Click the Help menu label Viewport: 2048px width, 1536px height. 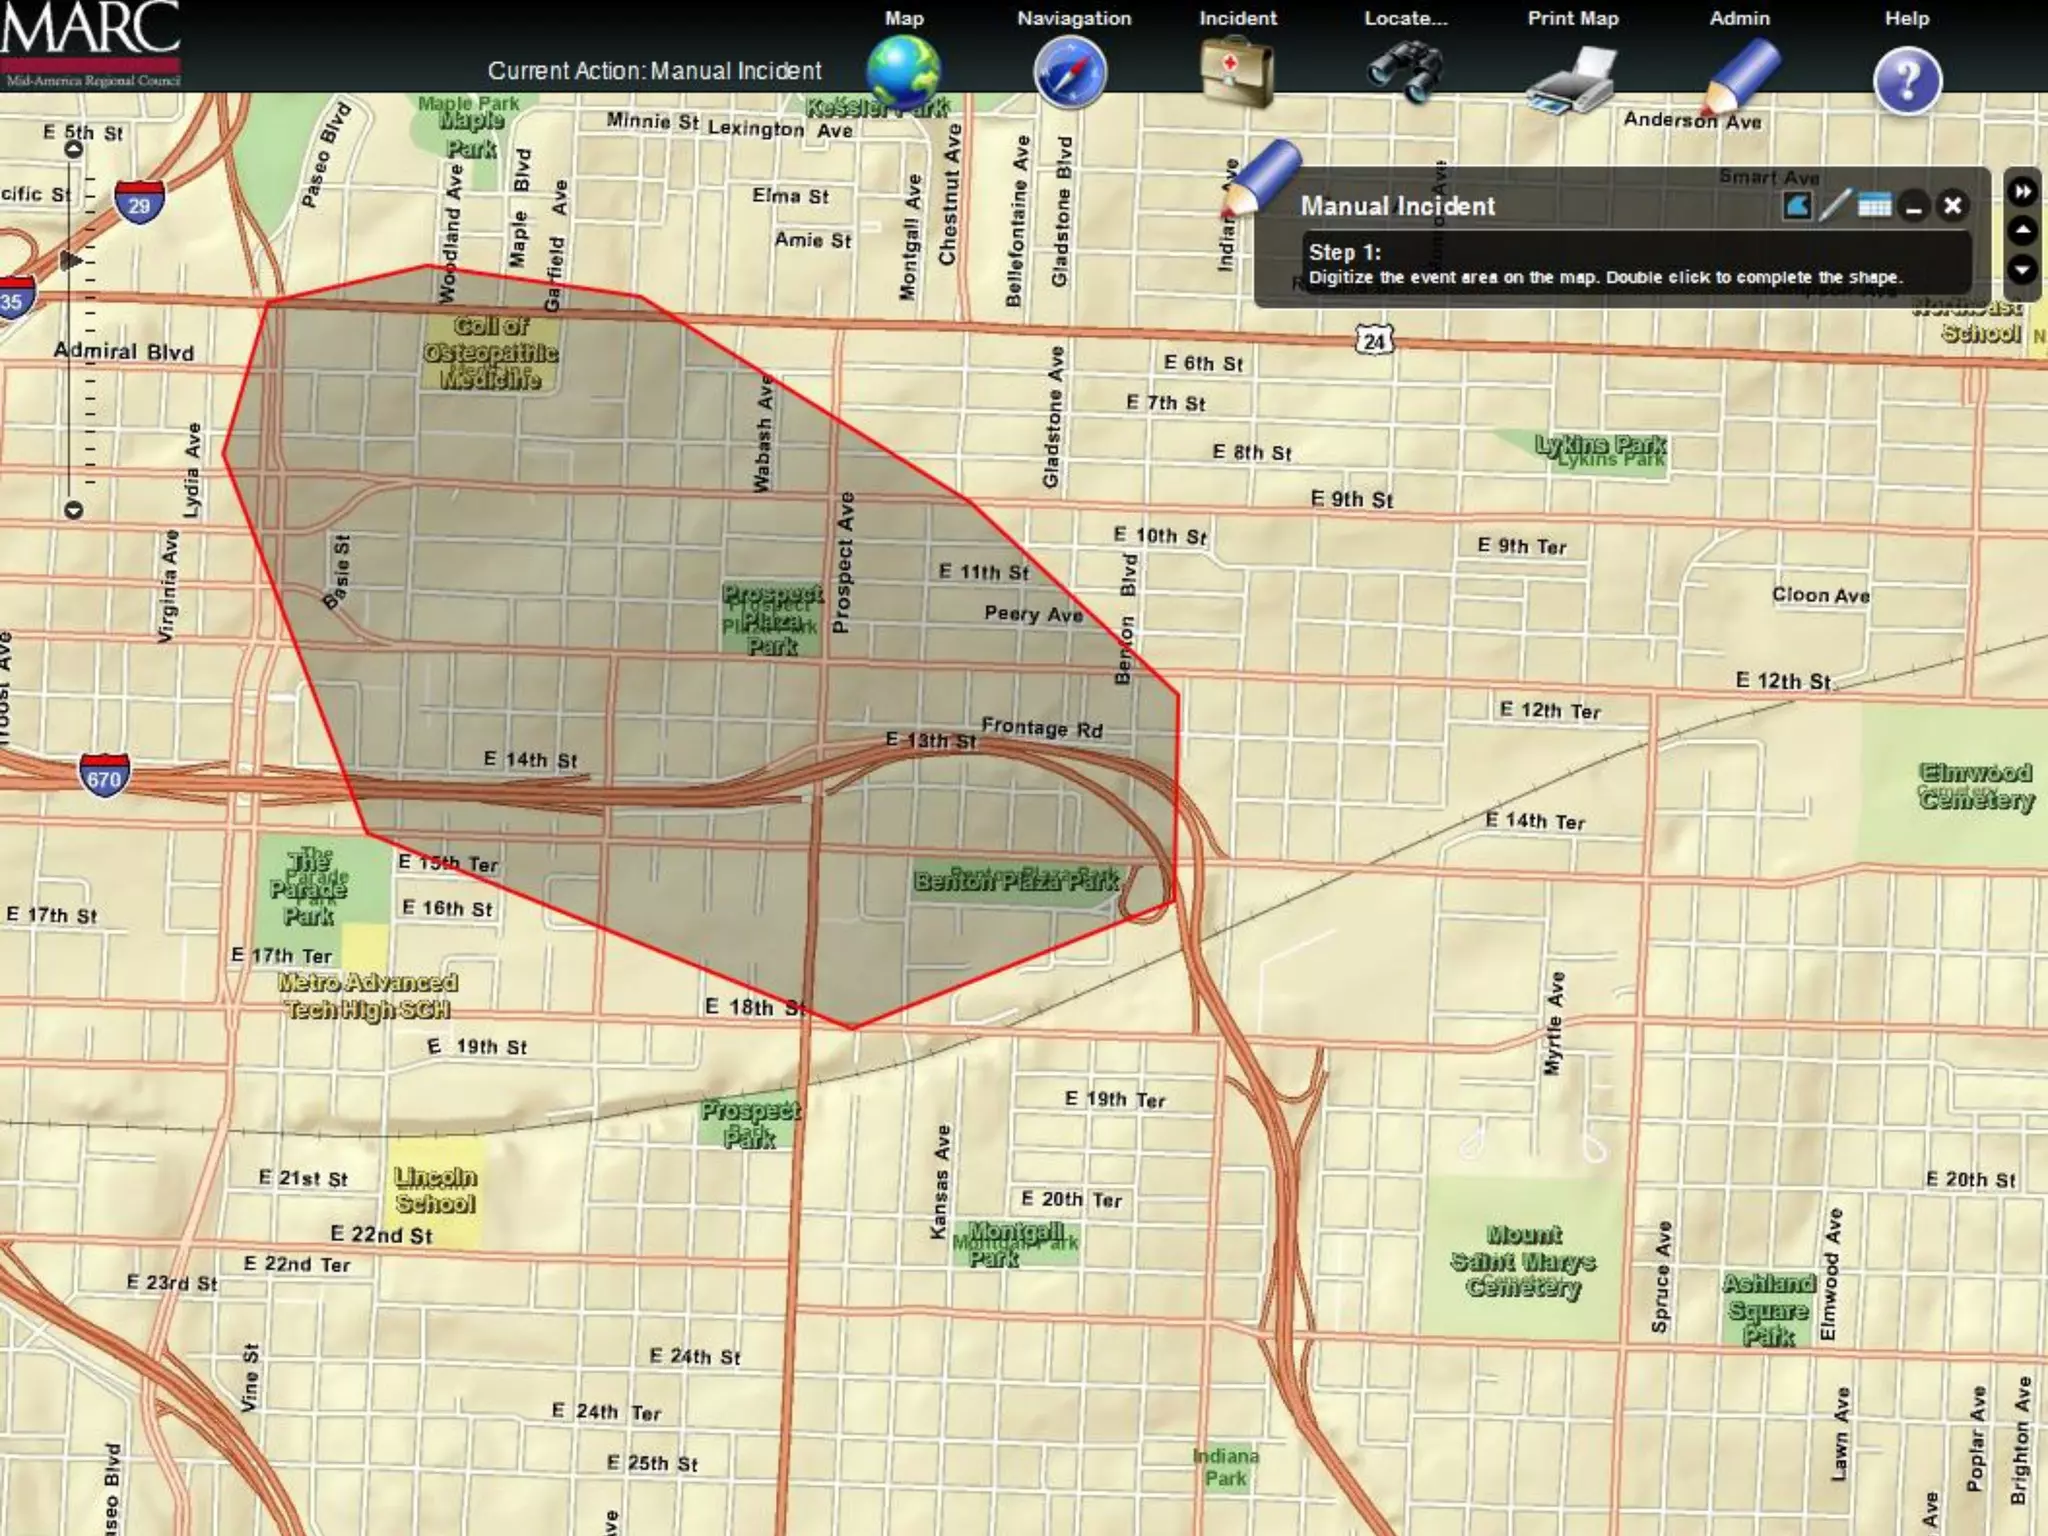(x=1907, y=18)
